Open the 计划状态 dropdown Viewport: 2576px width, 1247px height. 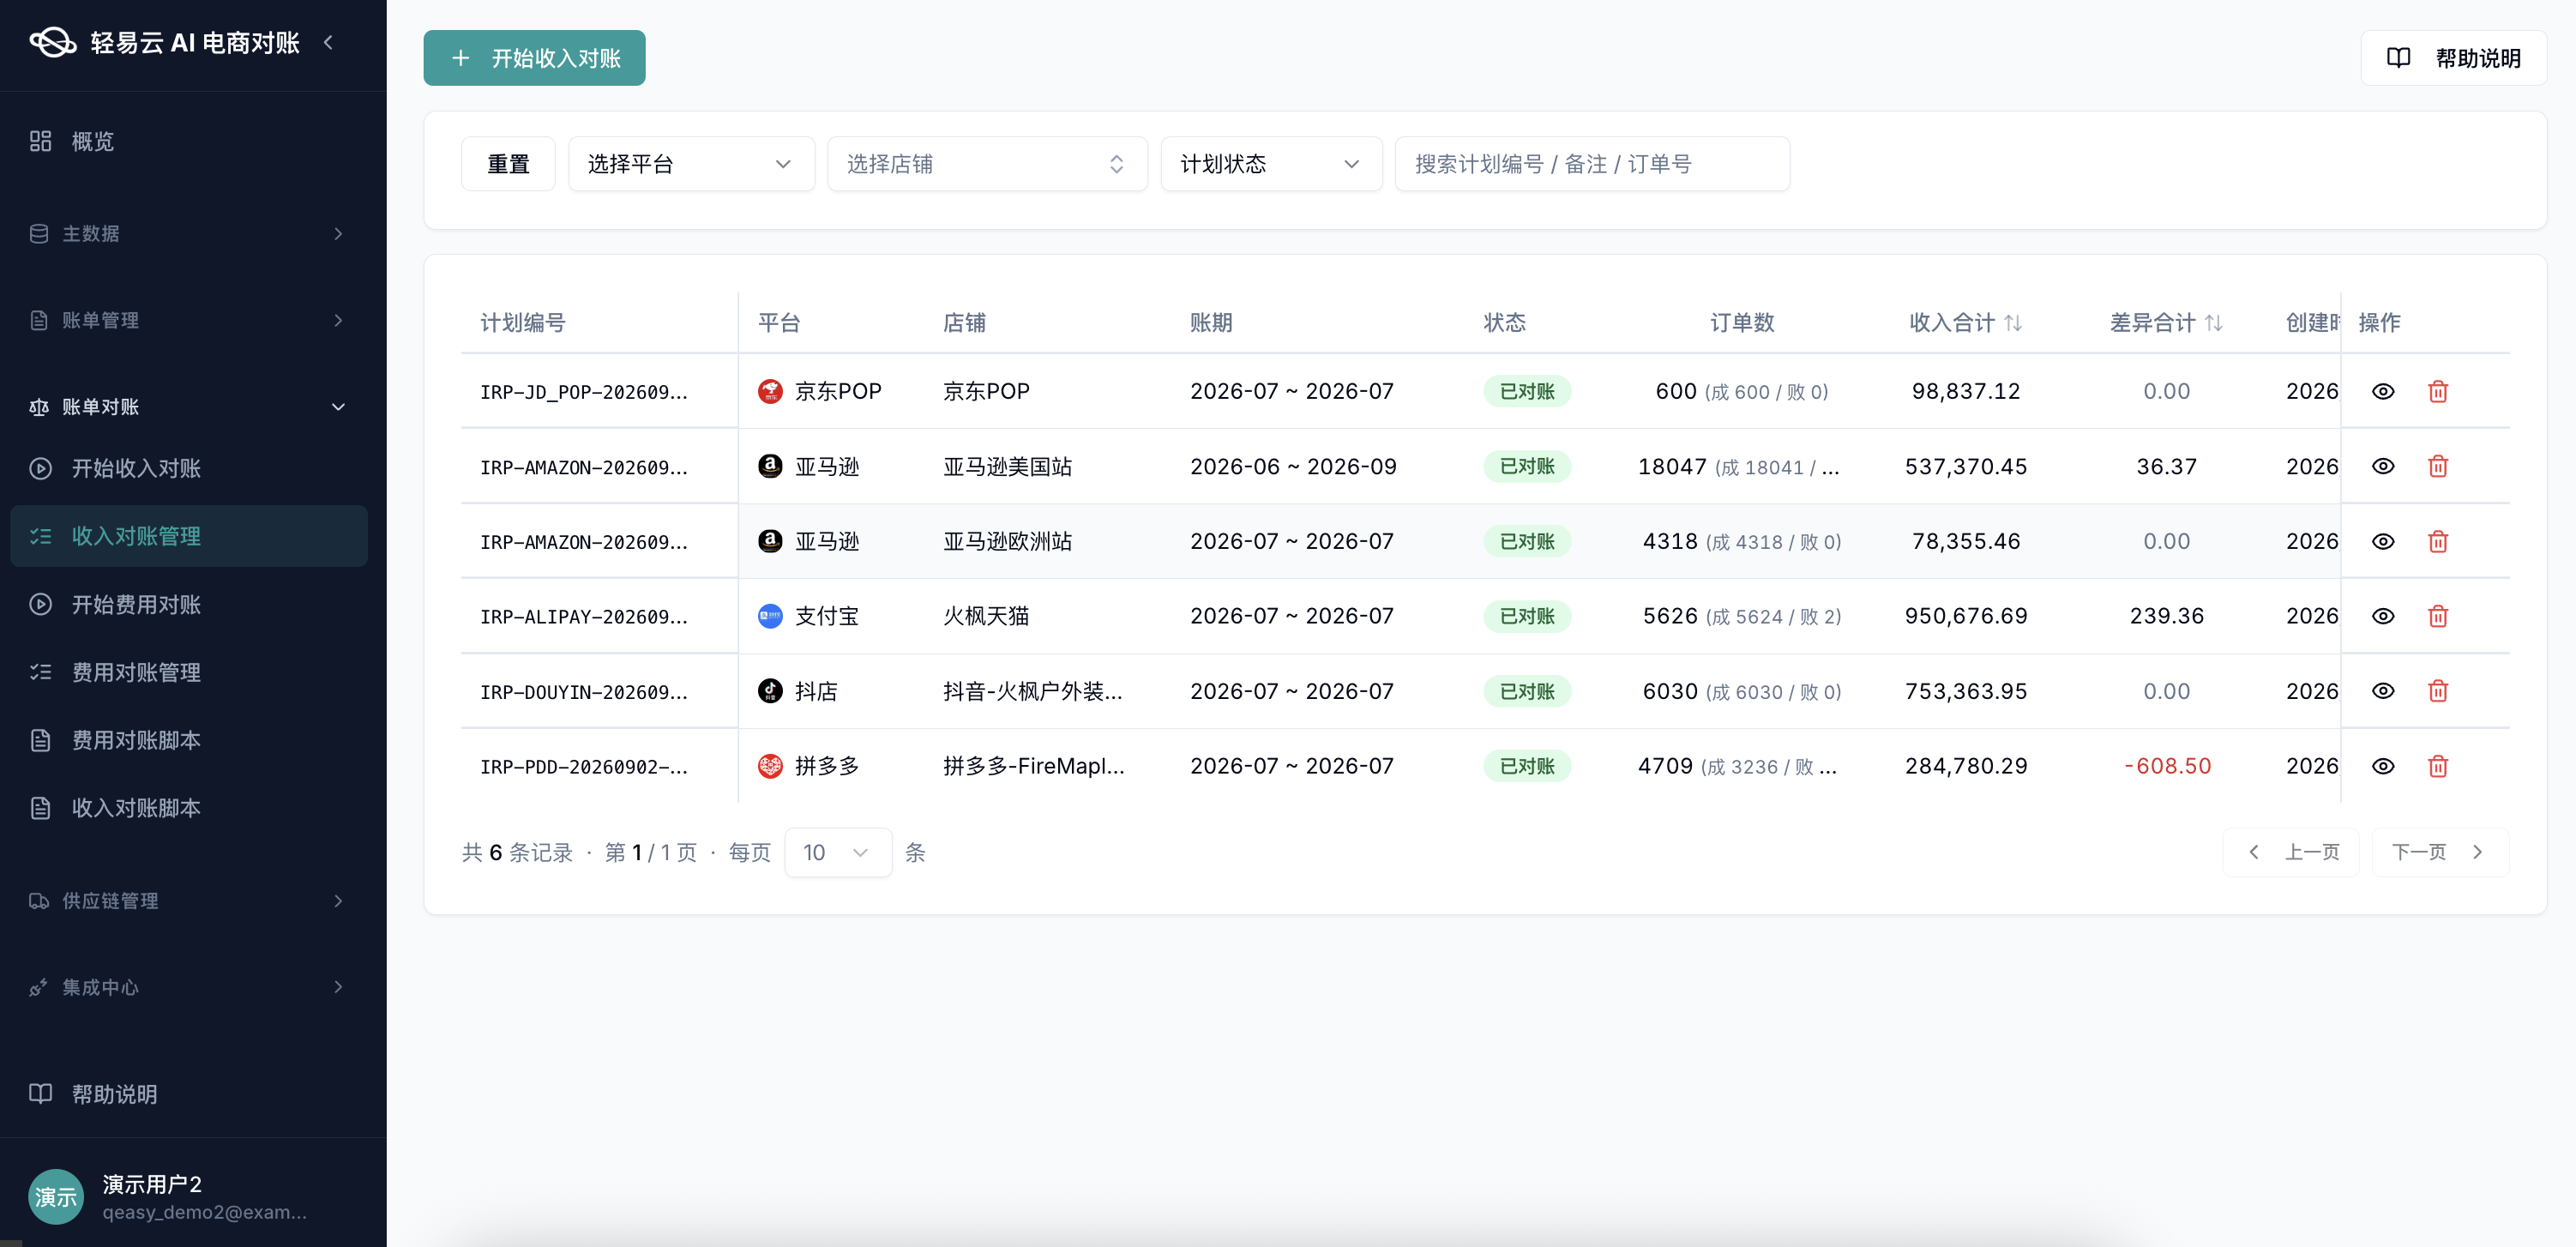click(x=1271, y=164)
